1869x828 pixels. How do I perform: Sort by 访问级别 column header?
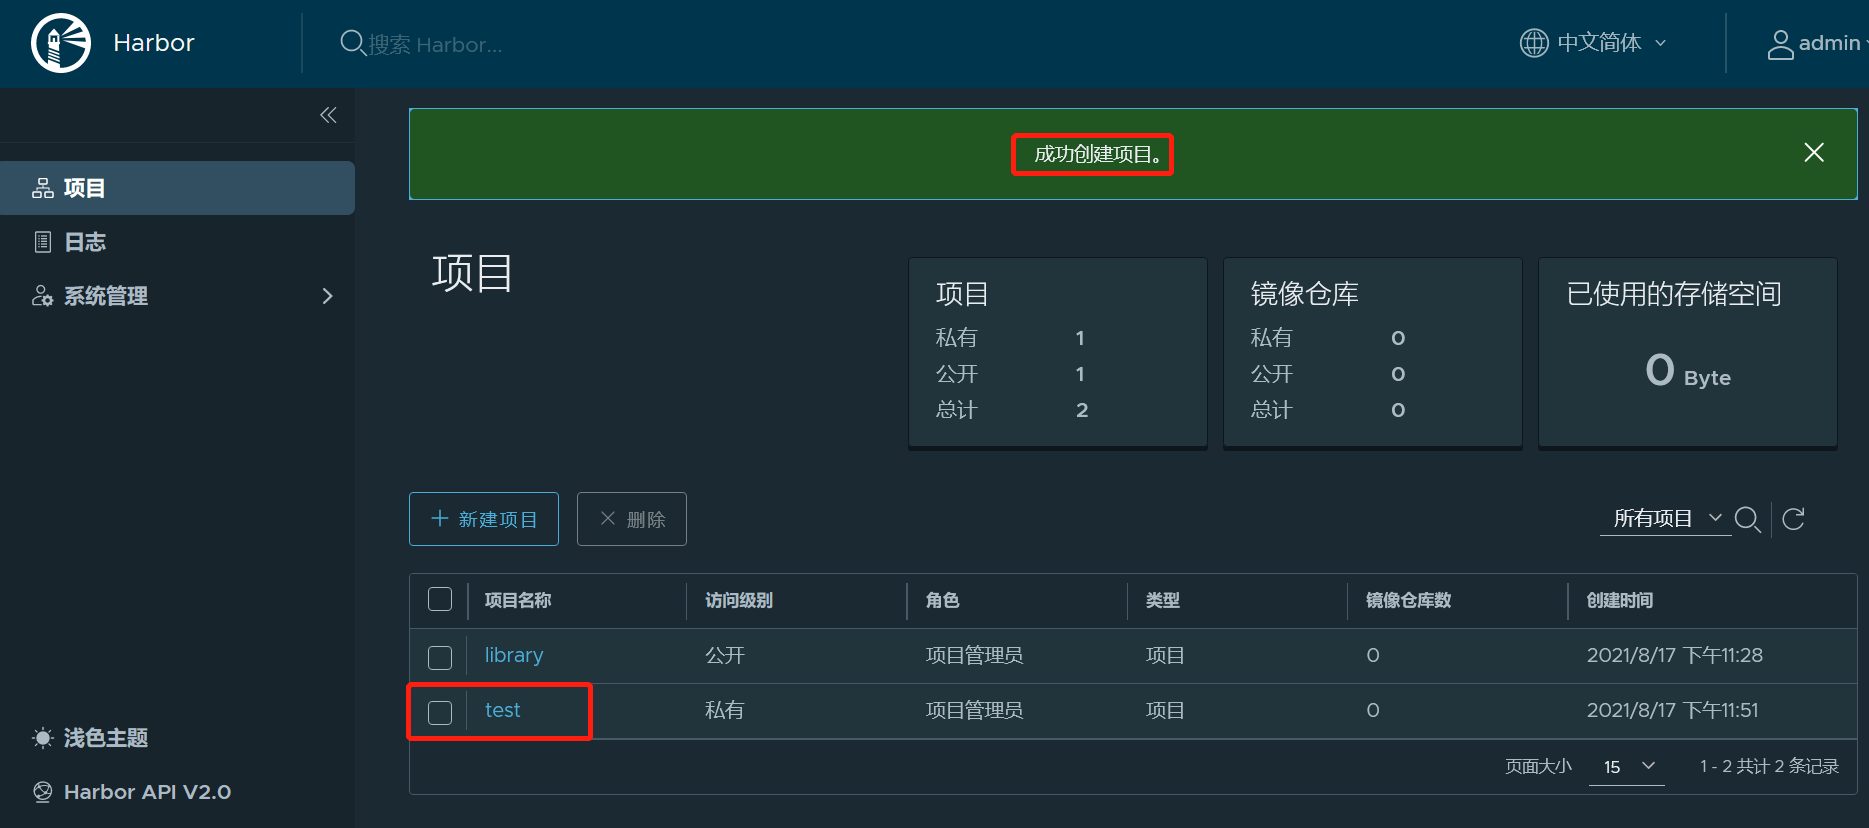(x=739, y=600)
